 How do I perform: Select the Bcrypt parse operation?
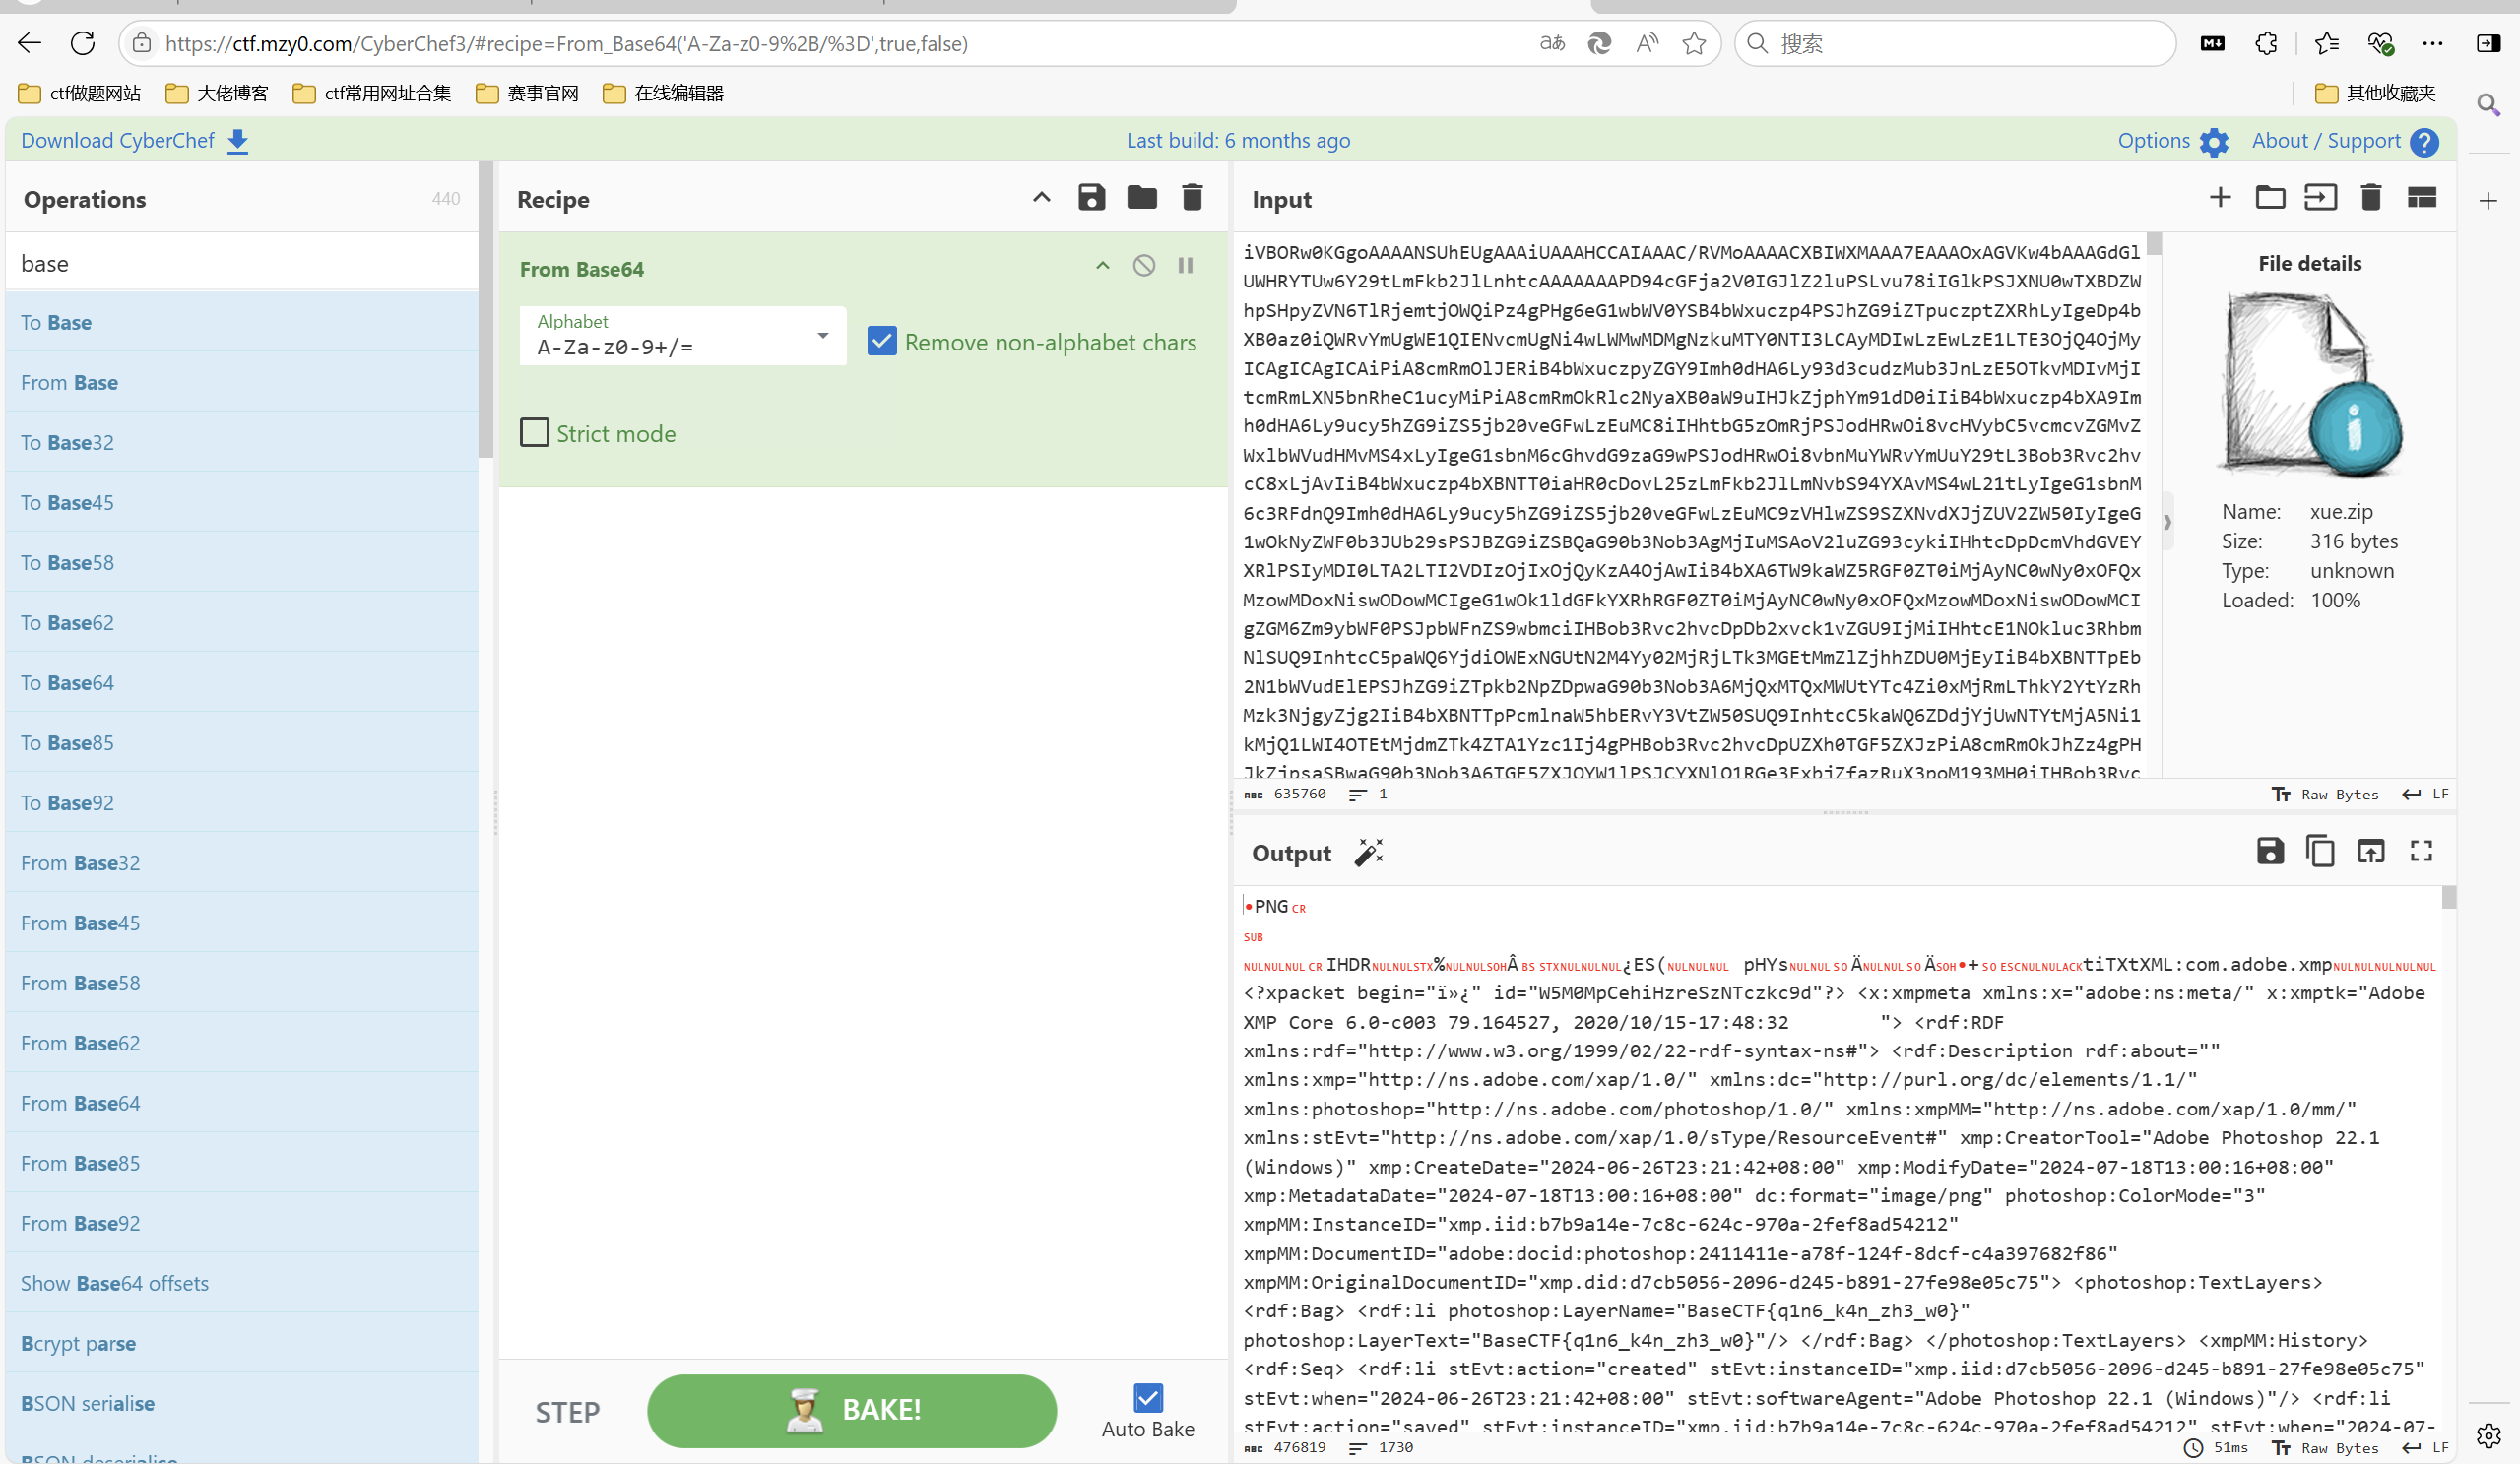(x=242, y=1343)
